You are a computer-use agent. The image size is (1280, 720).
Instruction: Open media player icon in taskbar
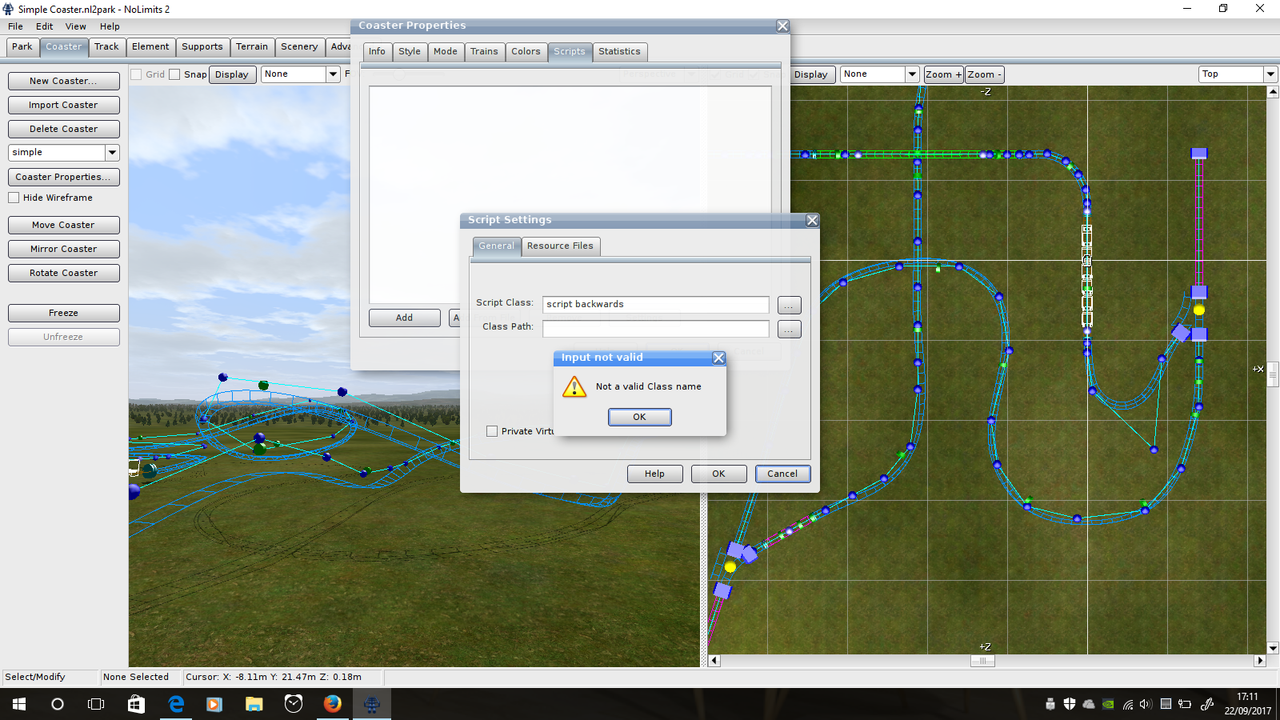[x=215, y=704]
